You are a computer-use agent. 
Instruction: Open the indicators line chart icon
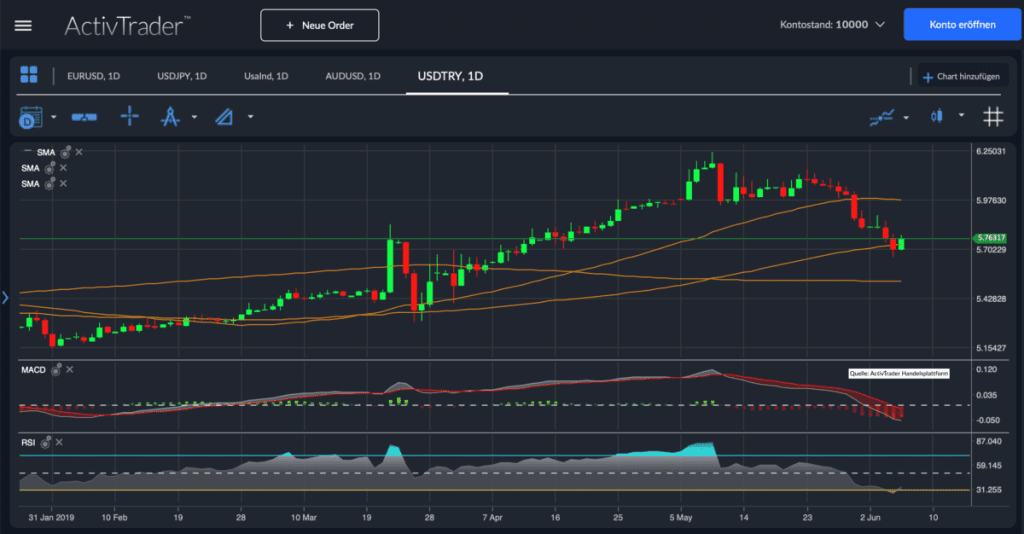point(882,118)
